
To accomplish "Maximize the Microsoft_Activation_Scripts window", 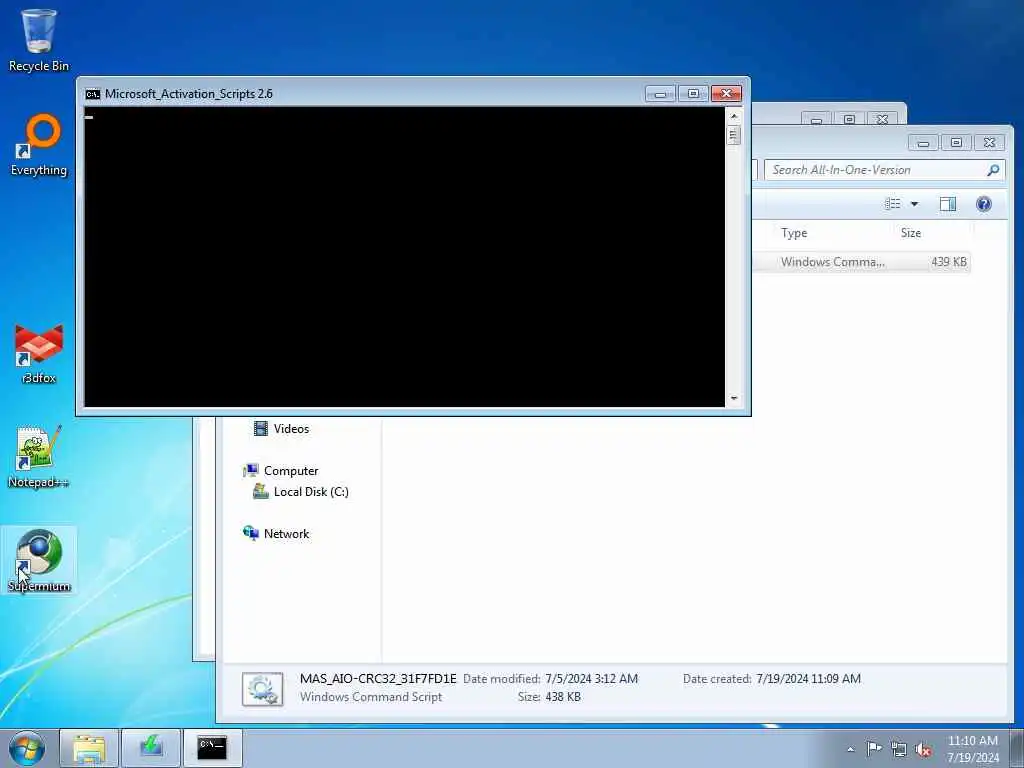I will [693, 94].
